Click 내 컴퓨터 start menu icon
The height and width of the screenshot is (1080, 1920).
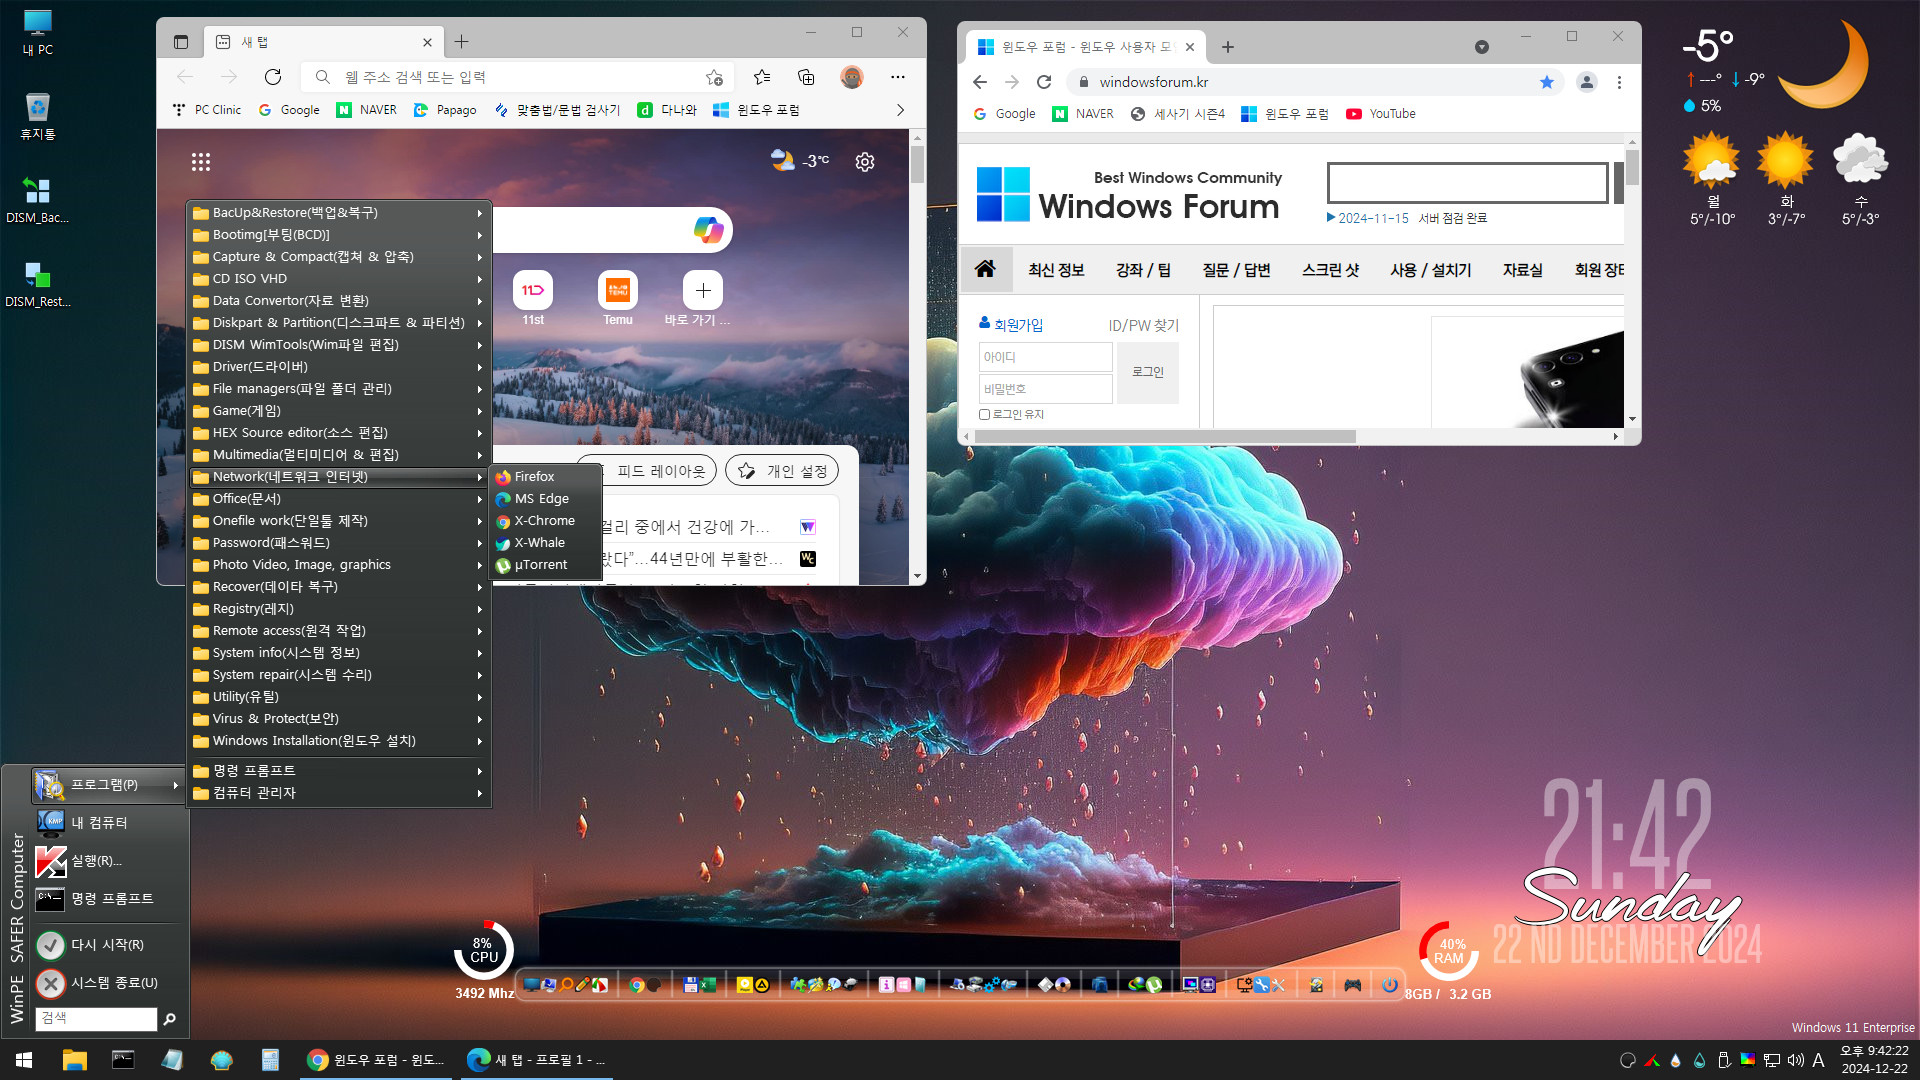(x=51, y=823)
